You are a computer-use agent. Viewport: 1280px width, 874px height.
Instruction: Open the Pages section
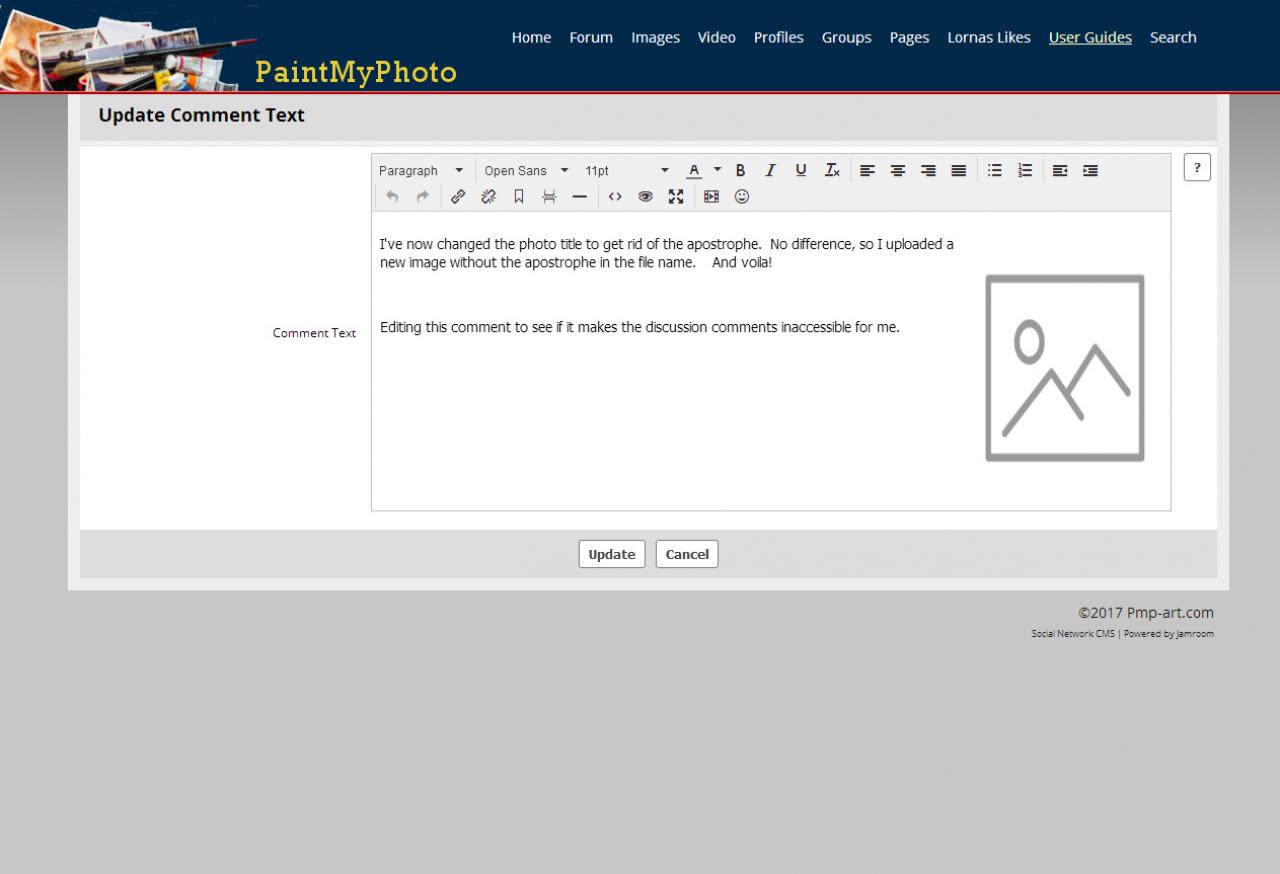910,38
